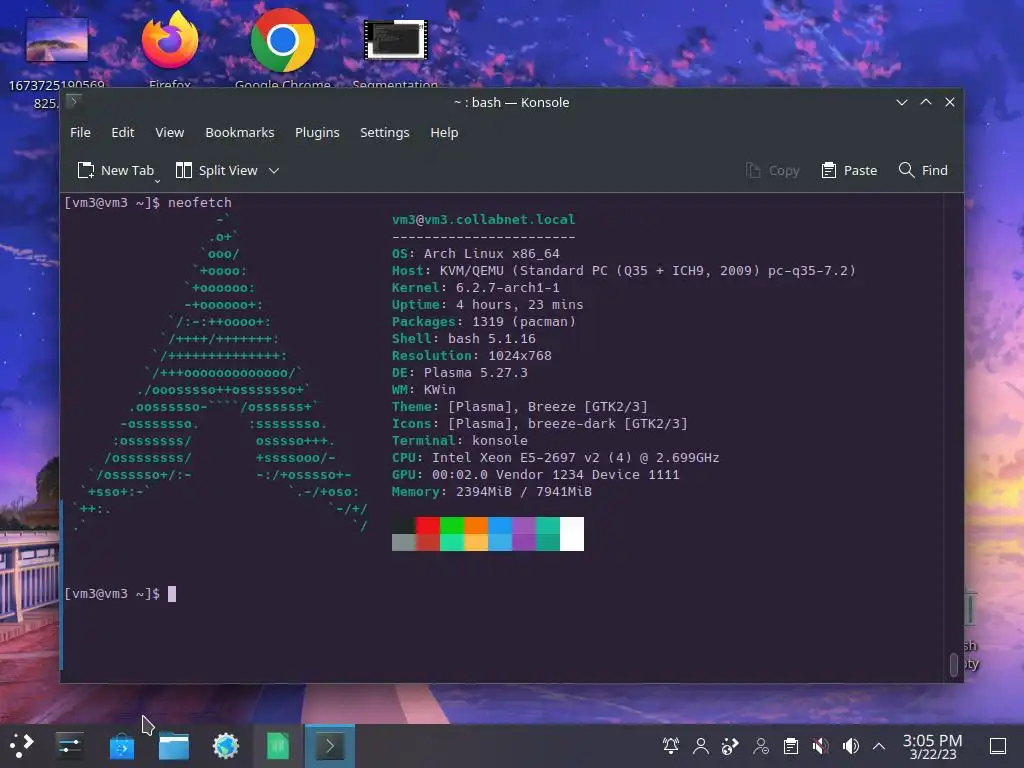Click the Konsole window icon in title bar
Viewport: 1024px width, 768px height.
point(74,101)
